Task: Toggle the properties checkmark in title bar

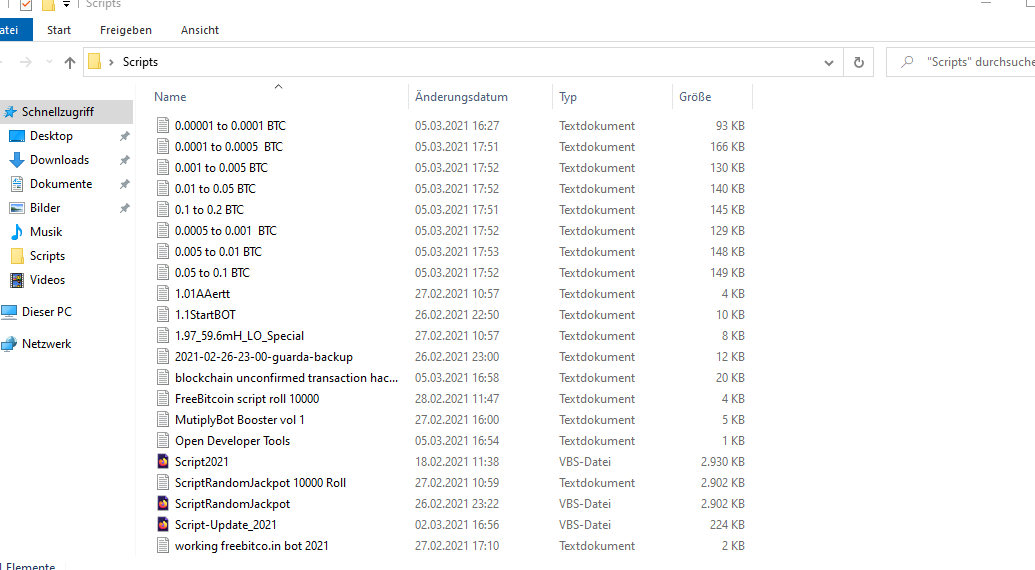Action: [x=27, y=5]
